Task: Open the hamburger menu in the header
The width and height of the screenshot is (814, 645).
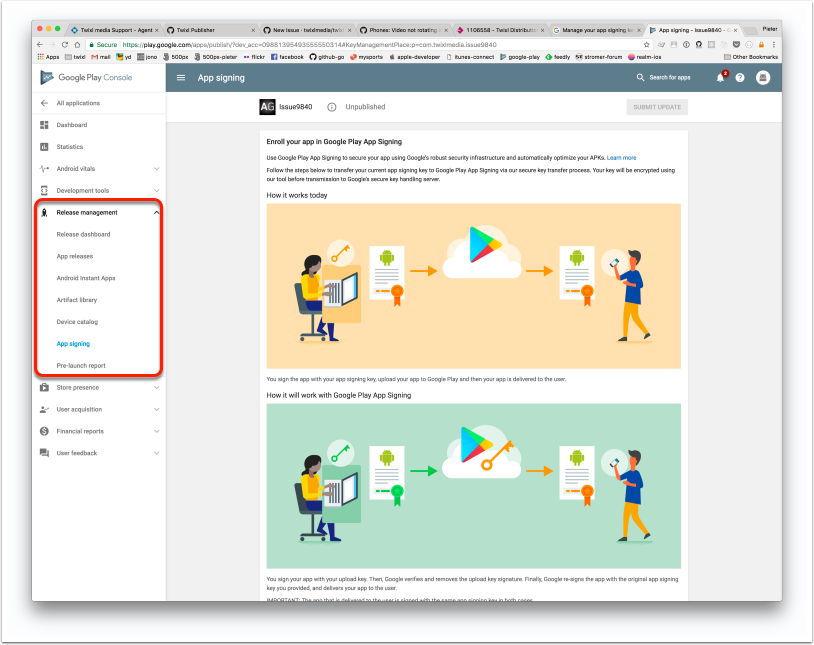Action: [x=181, y=78]
